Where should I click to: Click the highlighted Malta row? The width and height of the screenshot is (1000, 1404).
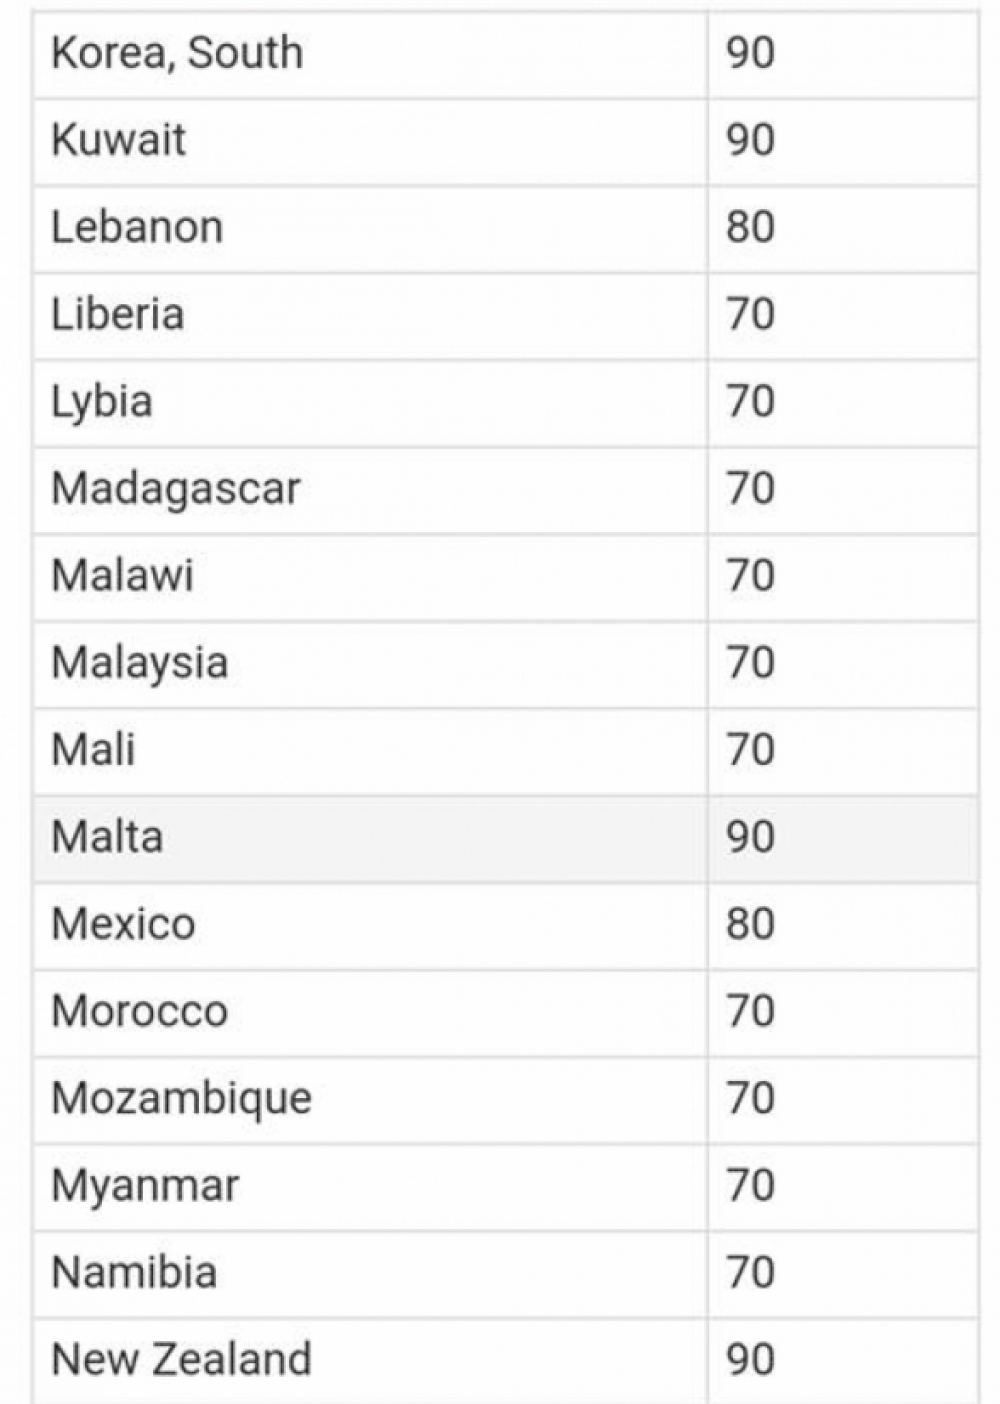tap(506, 838)
